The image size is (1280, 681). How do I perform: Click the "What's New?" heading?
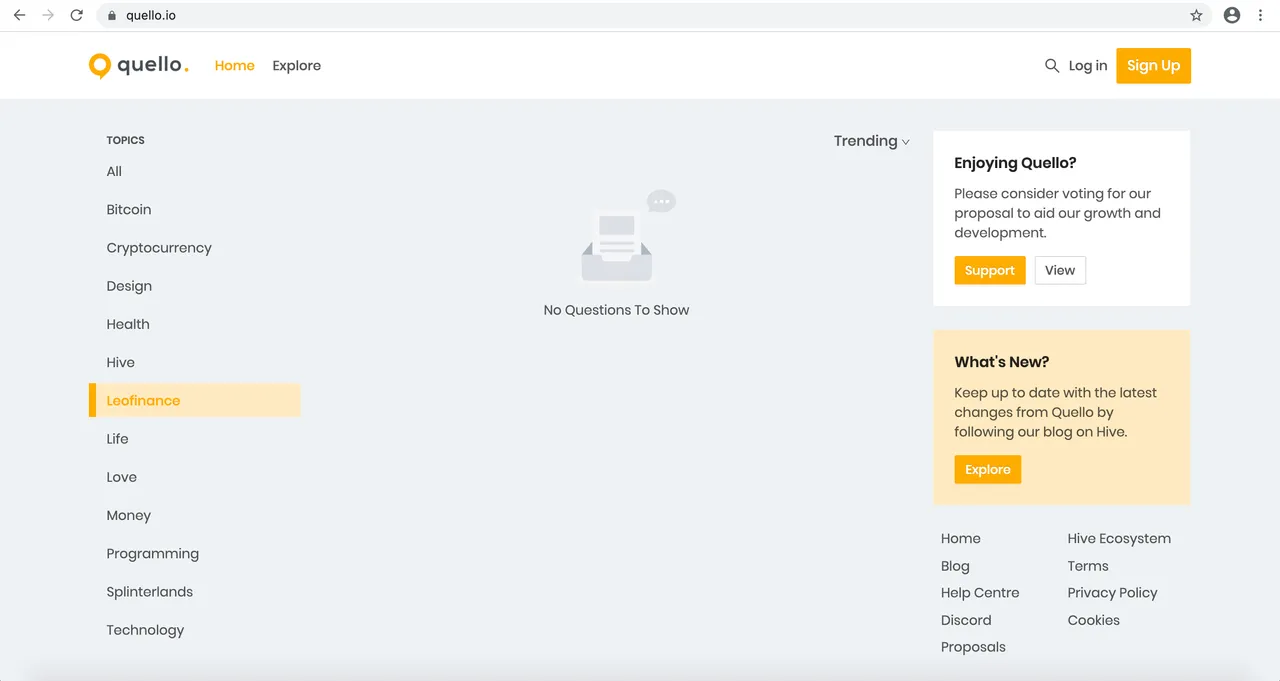pos(1001,362)
